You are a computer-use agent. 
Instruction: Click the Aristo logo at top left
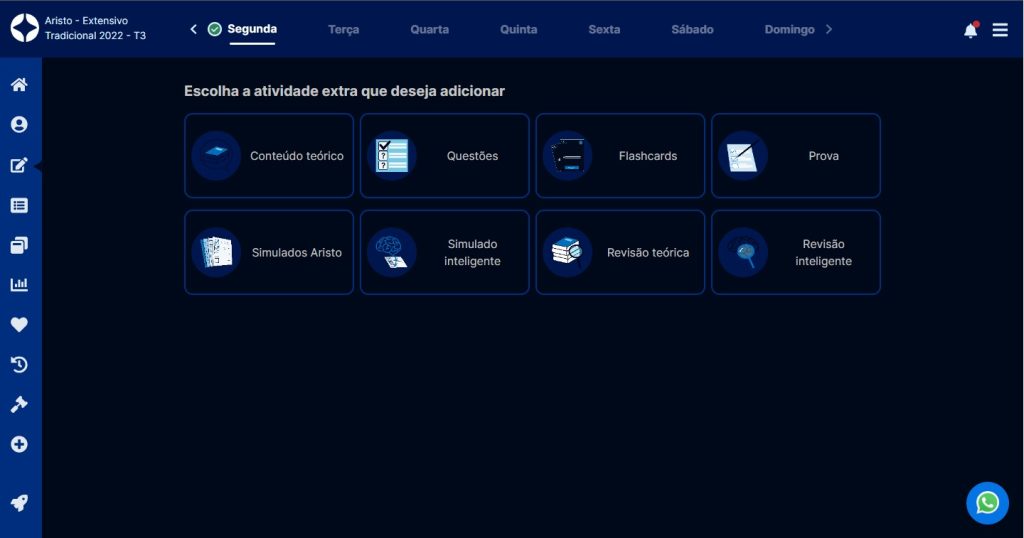(x=24, y=28)
